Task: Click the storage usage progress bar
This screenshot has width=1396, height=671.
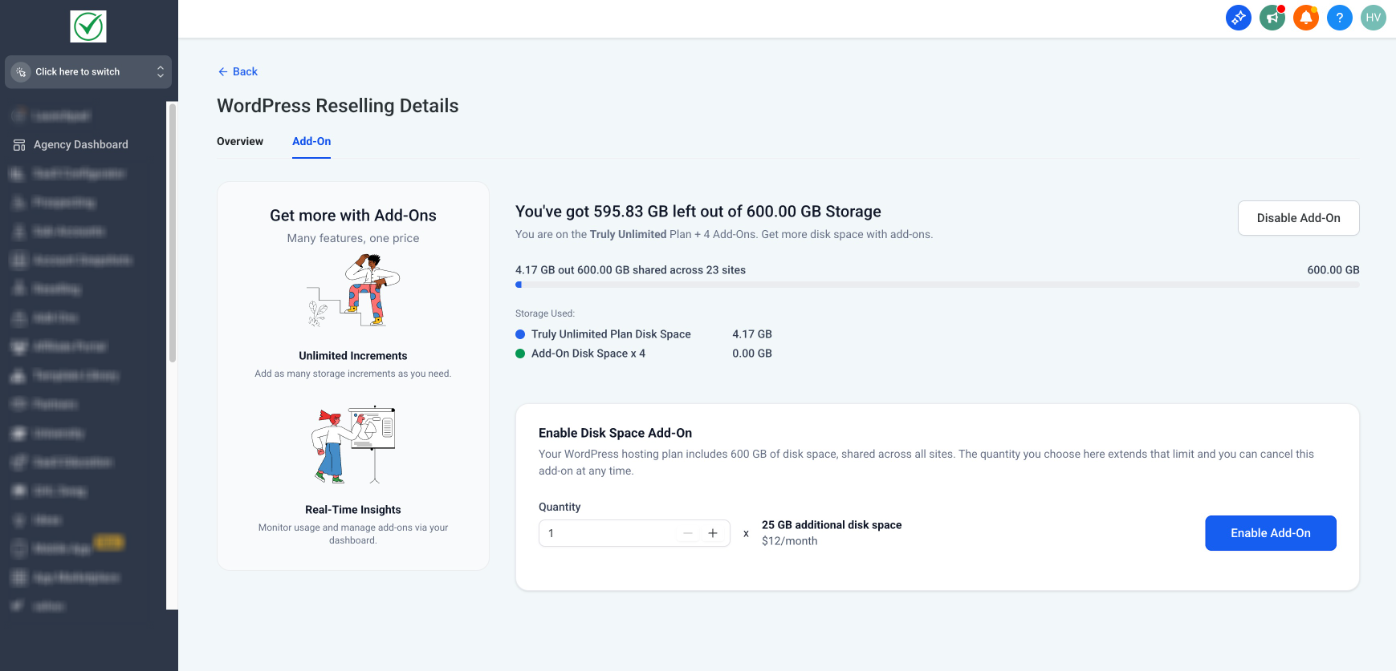Action: point(937,285)
